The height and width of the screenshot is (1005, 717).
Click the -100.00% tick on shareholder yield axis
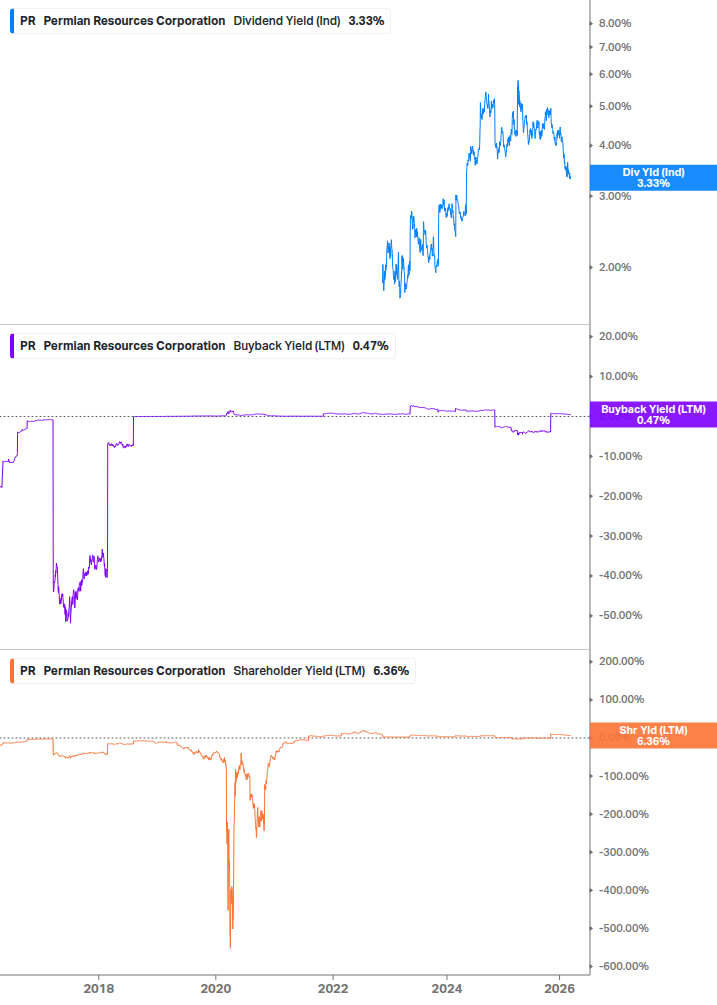(x=623, y=776)
